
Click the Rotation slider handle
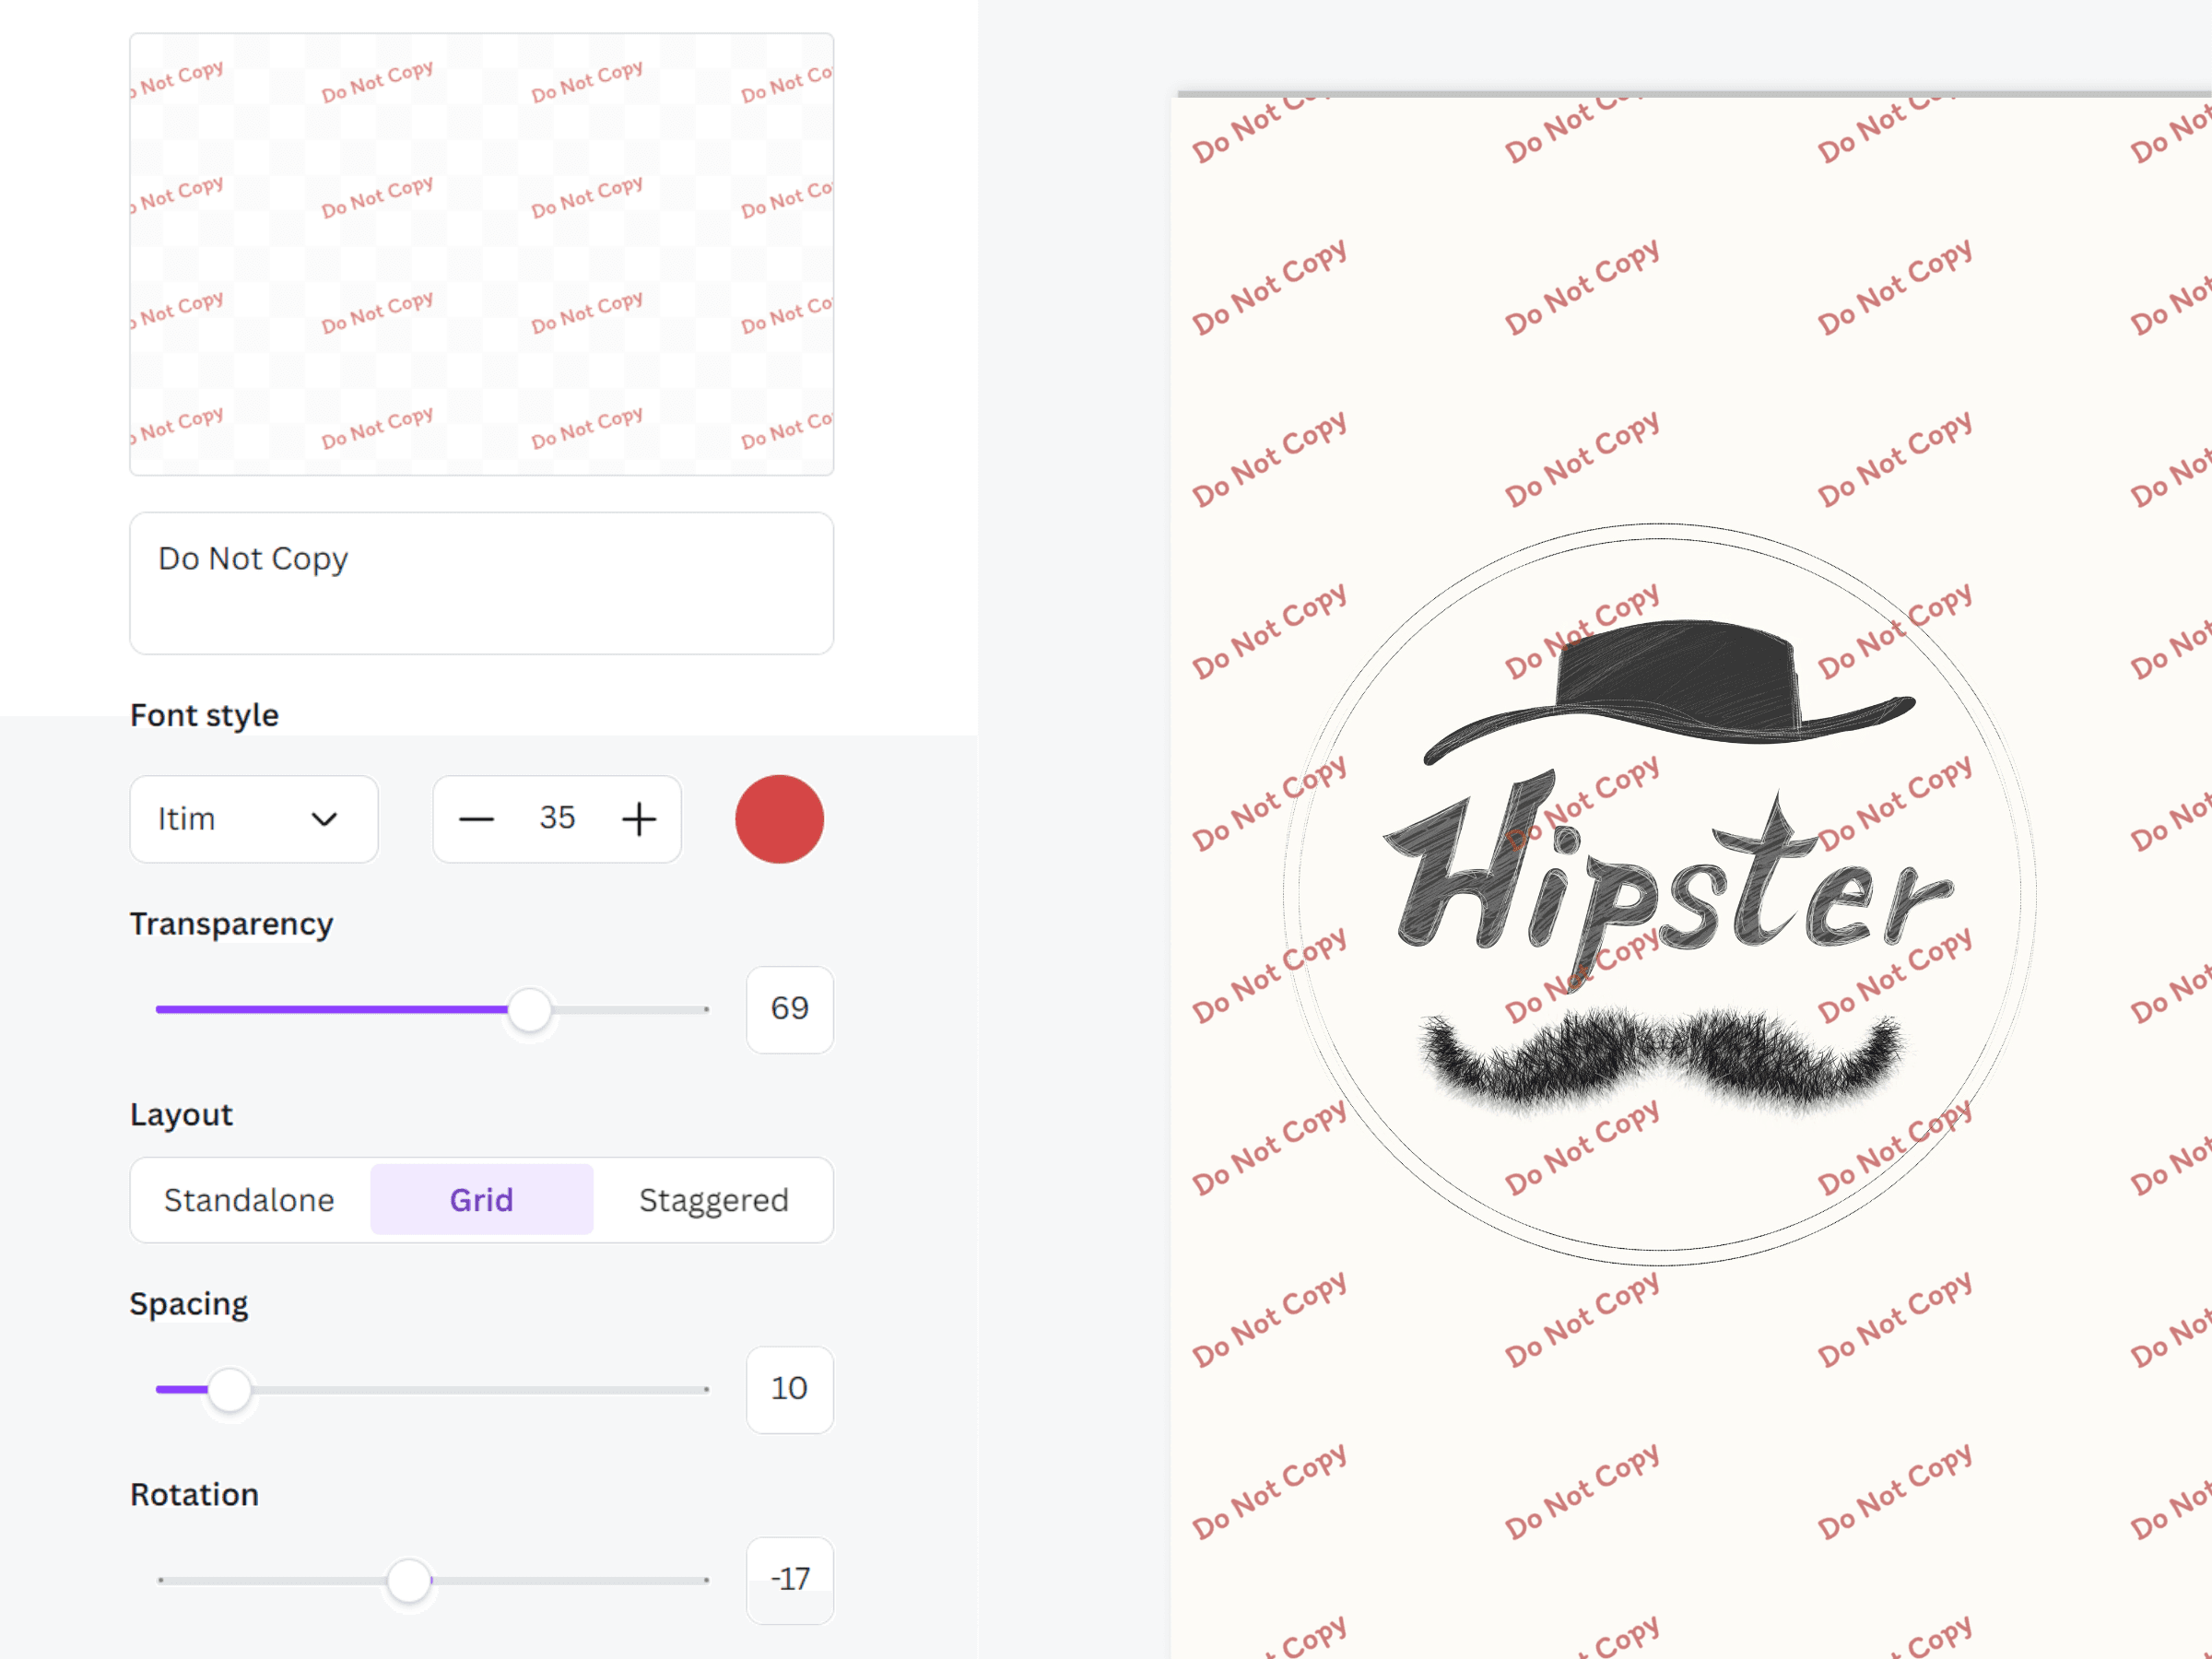point(409,1580)
